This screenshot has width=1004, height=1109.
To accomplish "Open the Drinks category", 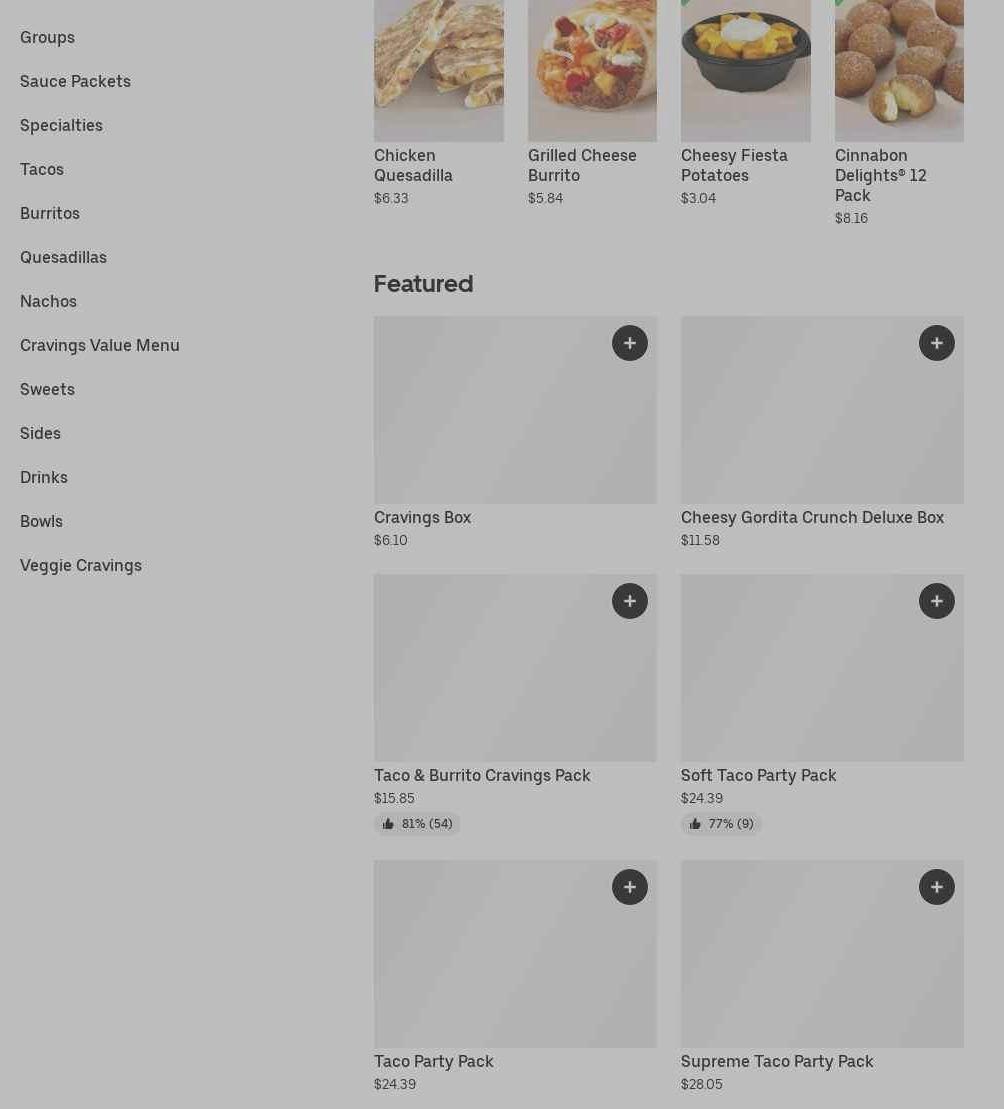I will point(44,477).
